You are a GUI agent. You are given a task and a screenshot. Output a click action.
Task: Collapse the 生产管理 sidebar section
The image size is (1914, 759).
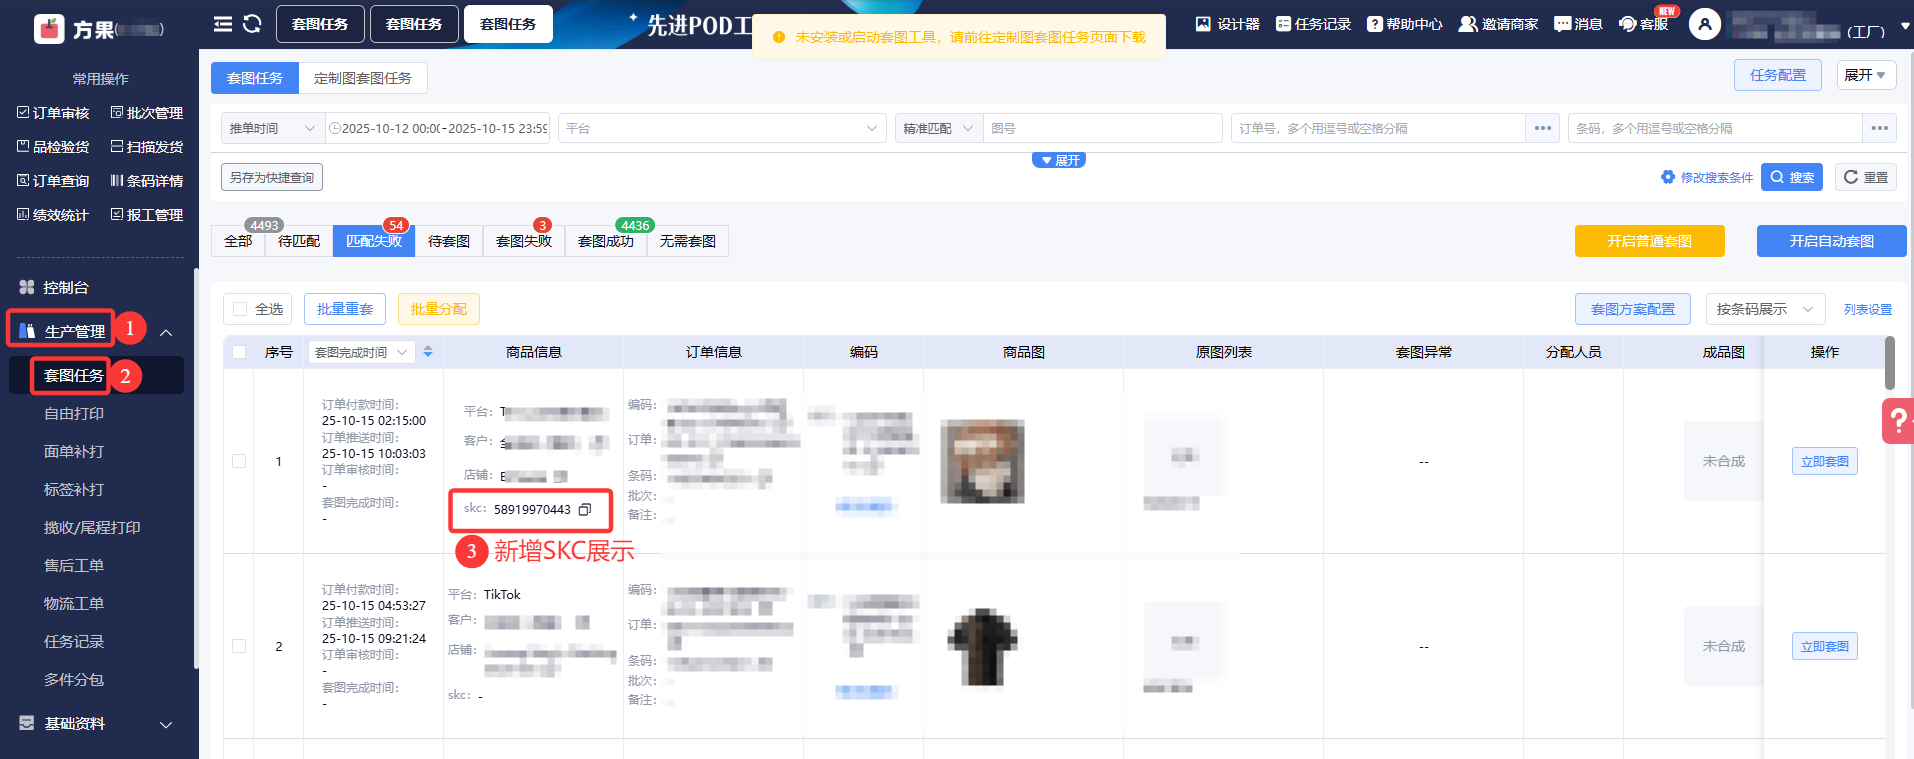(166, 332)
